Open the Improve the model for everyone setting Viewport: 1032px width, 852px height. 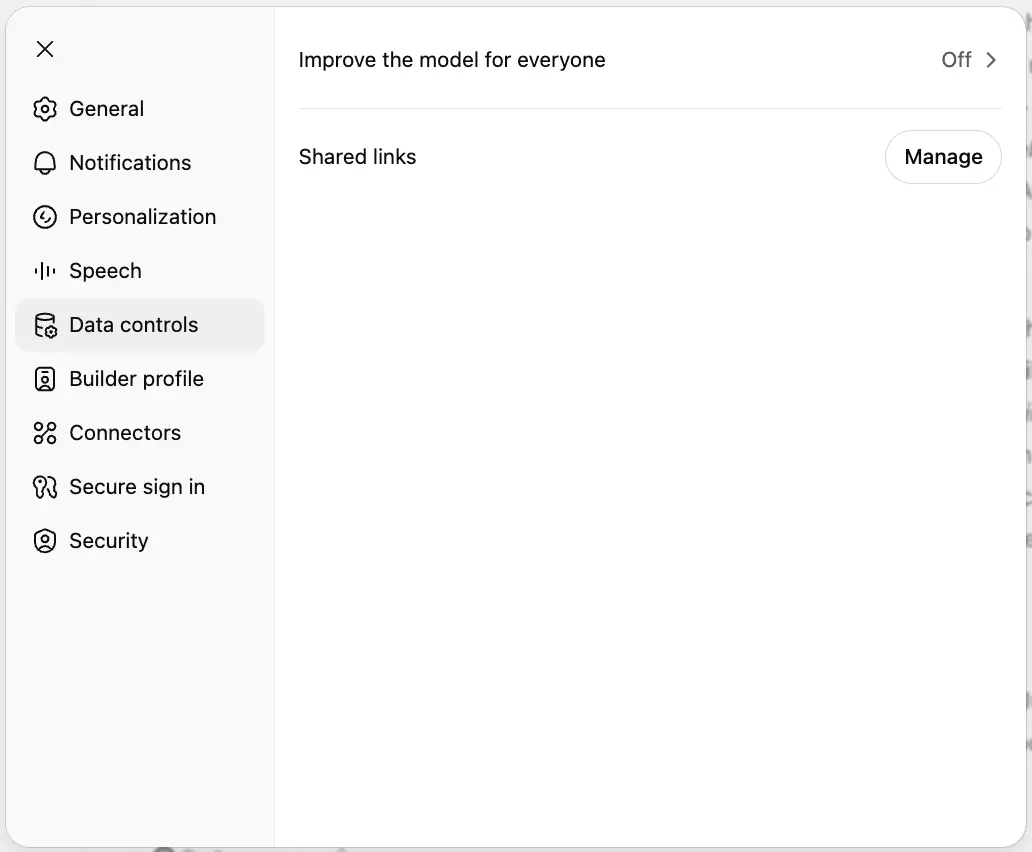click(452, 60)
